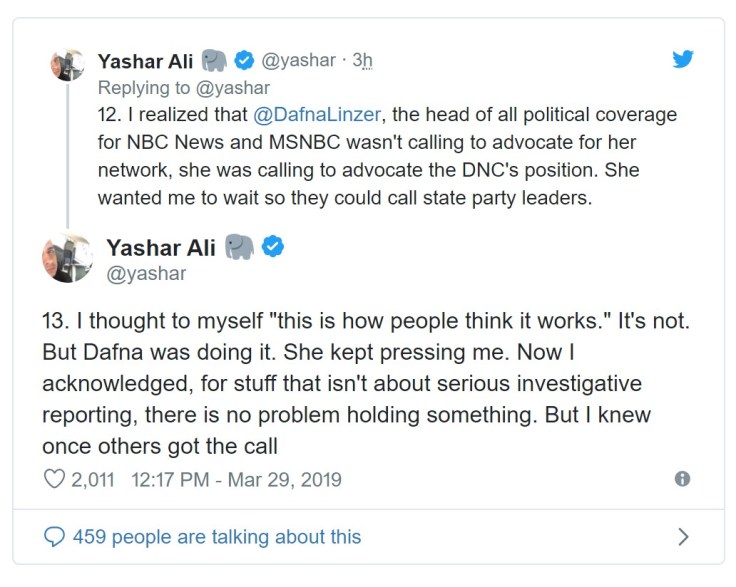736x587 pixels.
Task: Click the speech bubble conversation icon
Action: click(x=56, y=537)
